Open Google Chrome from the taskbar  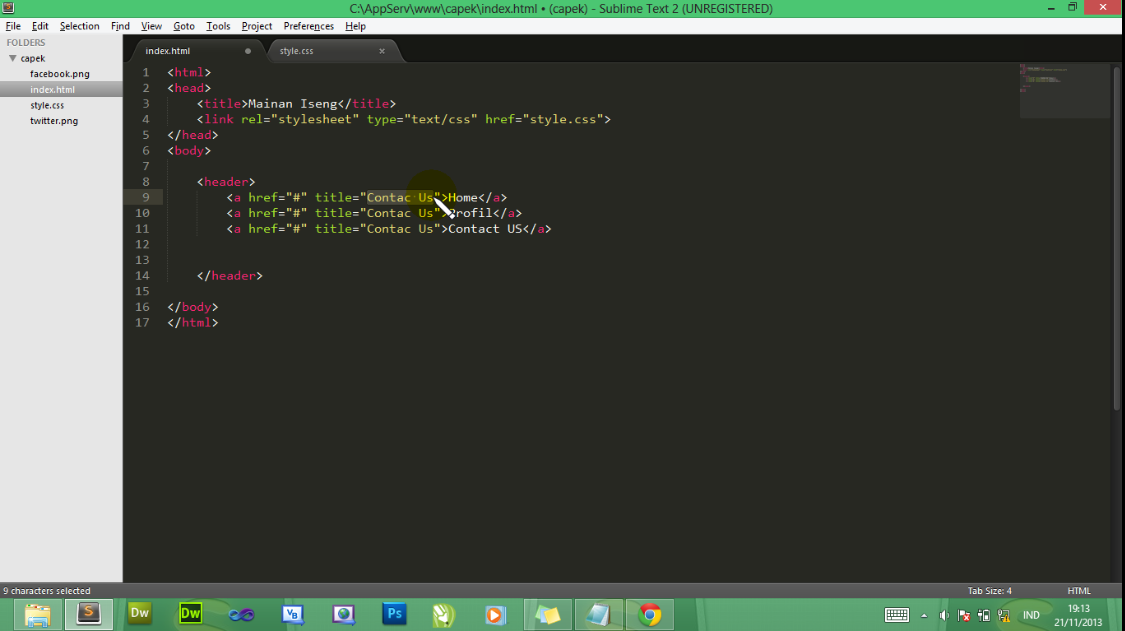click(x=650, y=614)
